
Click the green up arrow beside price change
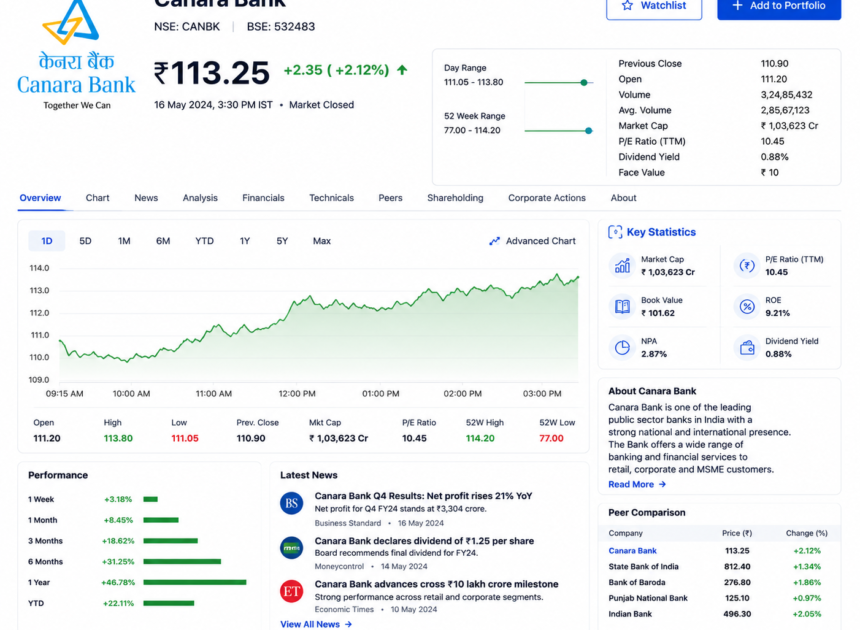(x=402, y=70)
